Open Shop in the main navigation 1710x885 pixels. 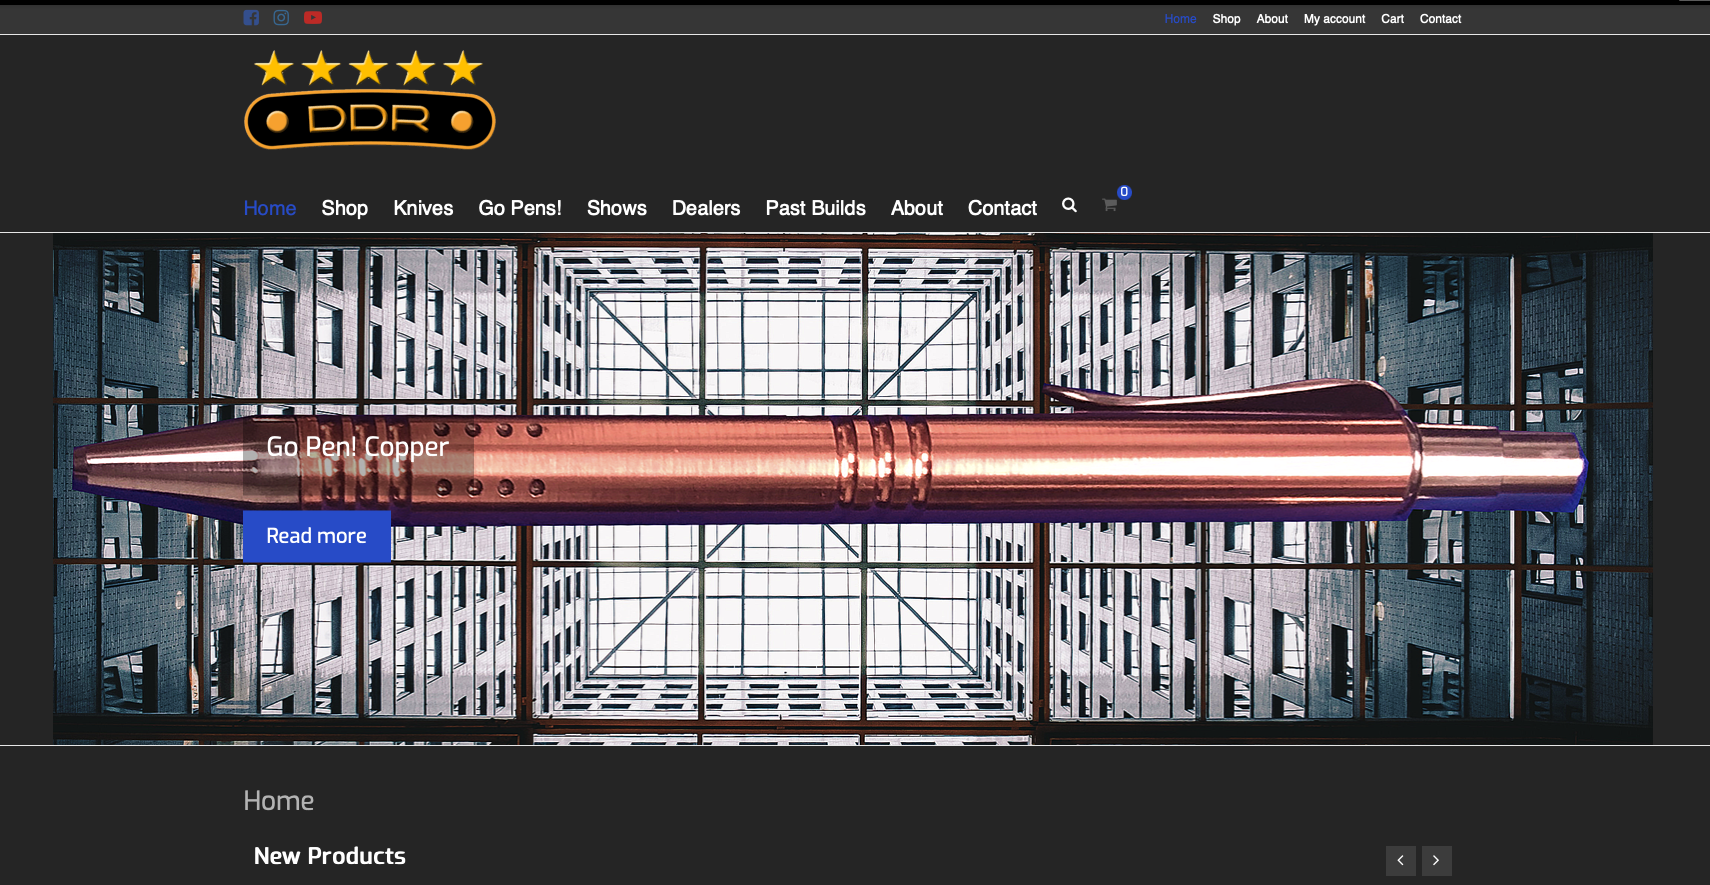click(344, 208)
